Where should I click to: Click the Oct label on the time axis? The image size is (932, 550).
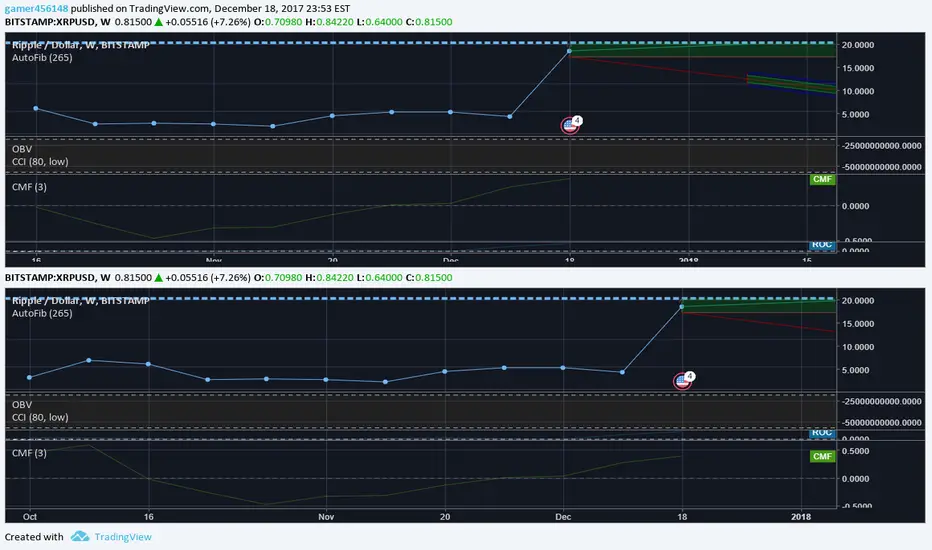click(30, 517)
